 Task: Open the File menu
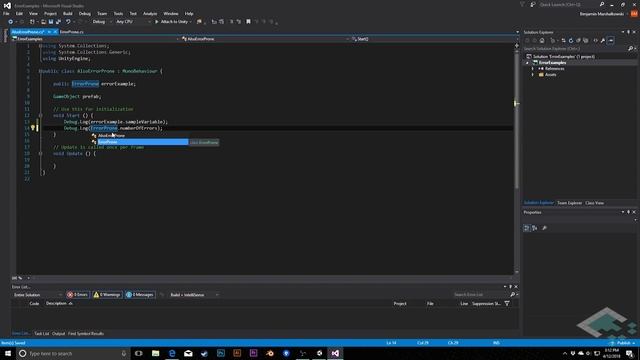tap(6, 13)
